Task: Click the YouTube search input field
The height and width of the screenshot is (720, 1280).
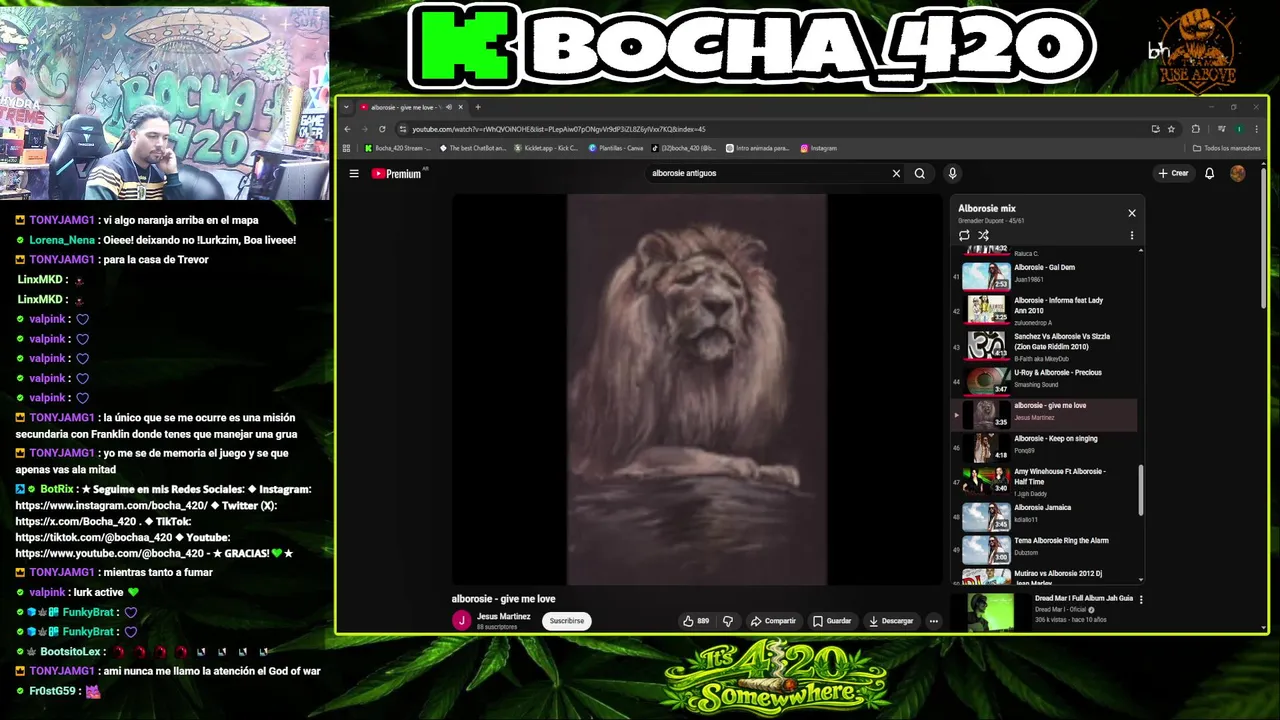Action: coord(767,173)
